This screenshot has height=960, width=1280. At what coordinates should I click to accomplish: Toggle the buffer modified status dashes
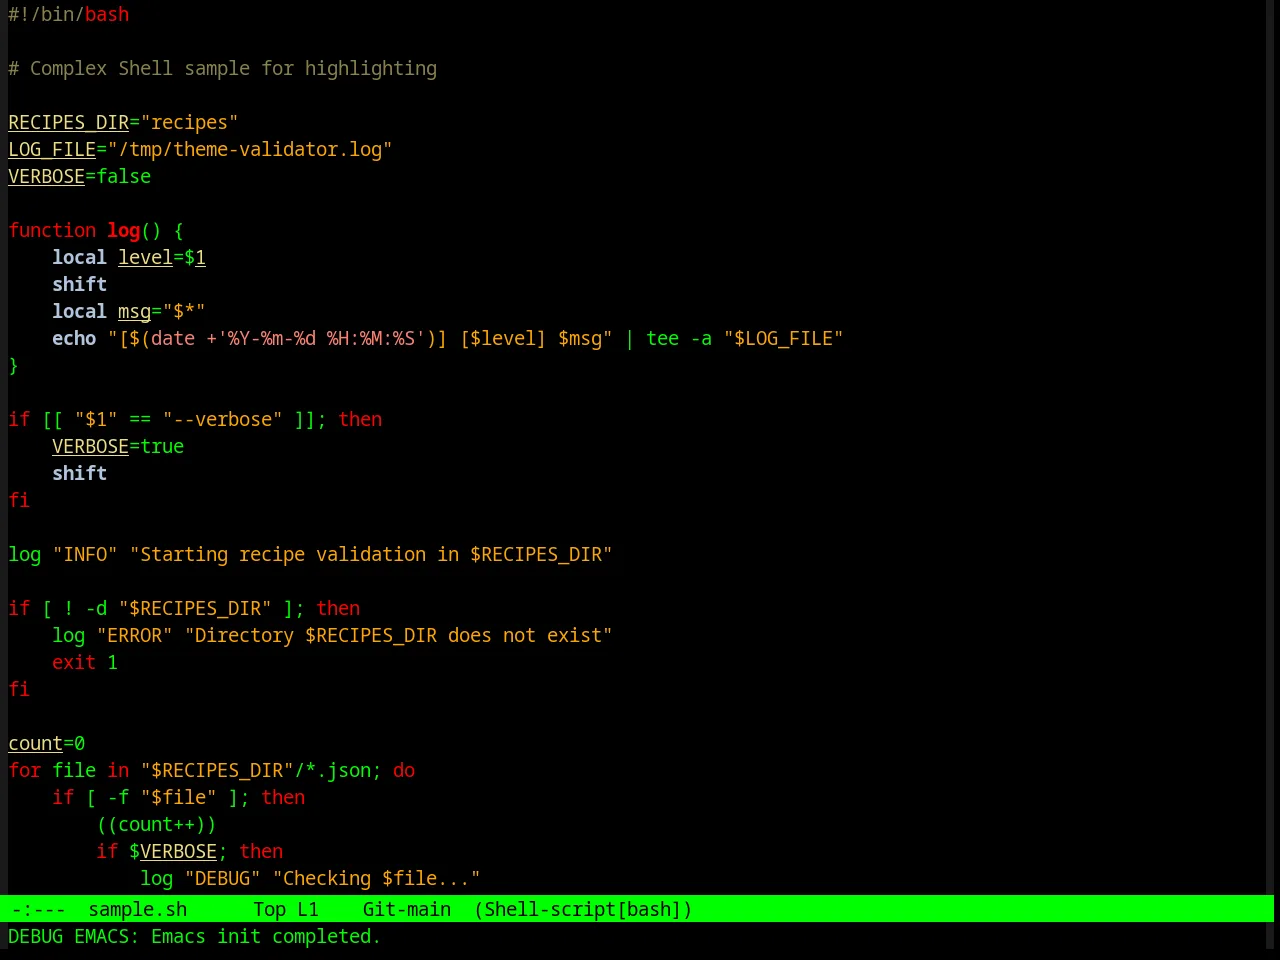(39, 909)
